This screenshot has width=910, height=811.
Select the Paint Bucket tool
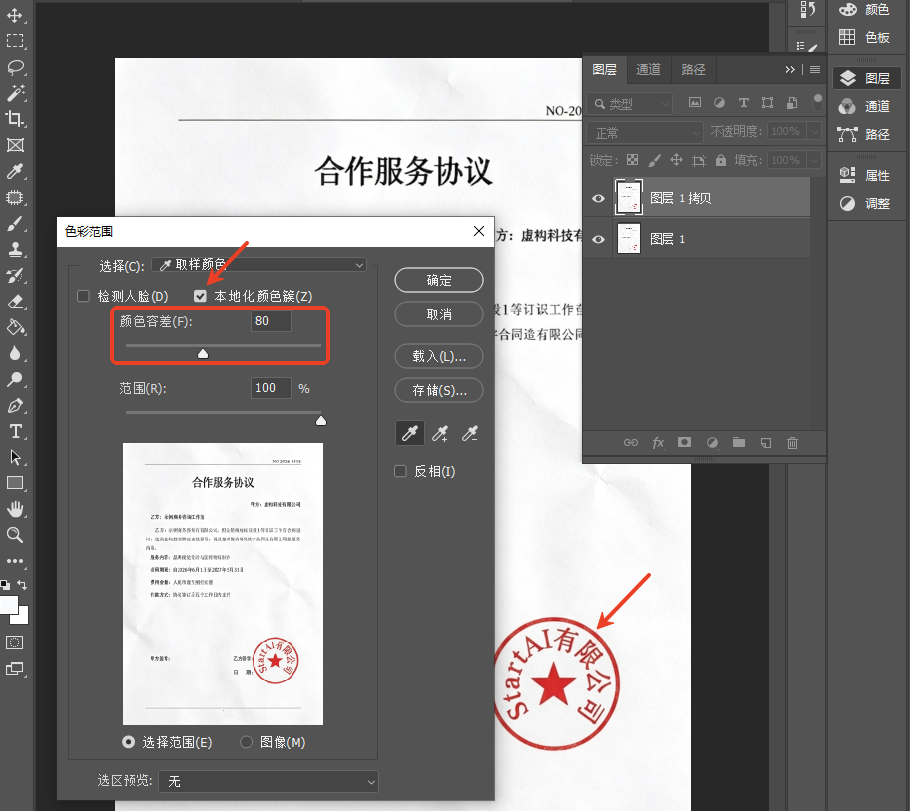pyautogui.click(x=15, y=327)
